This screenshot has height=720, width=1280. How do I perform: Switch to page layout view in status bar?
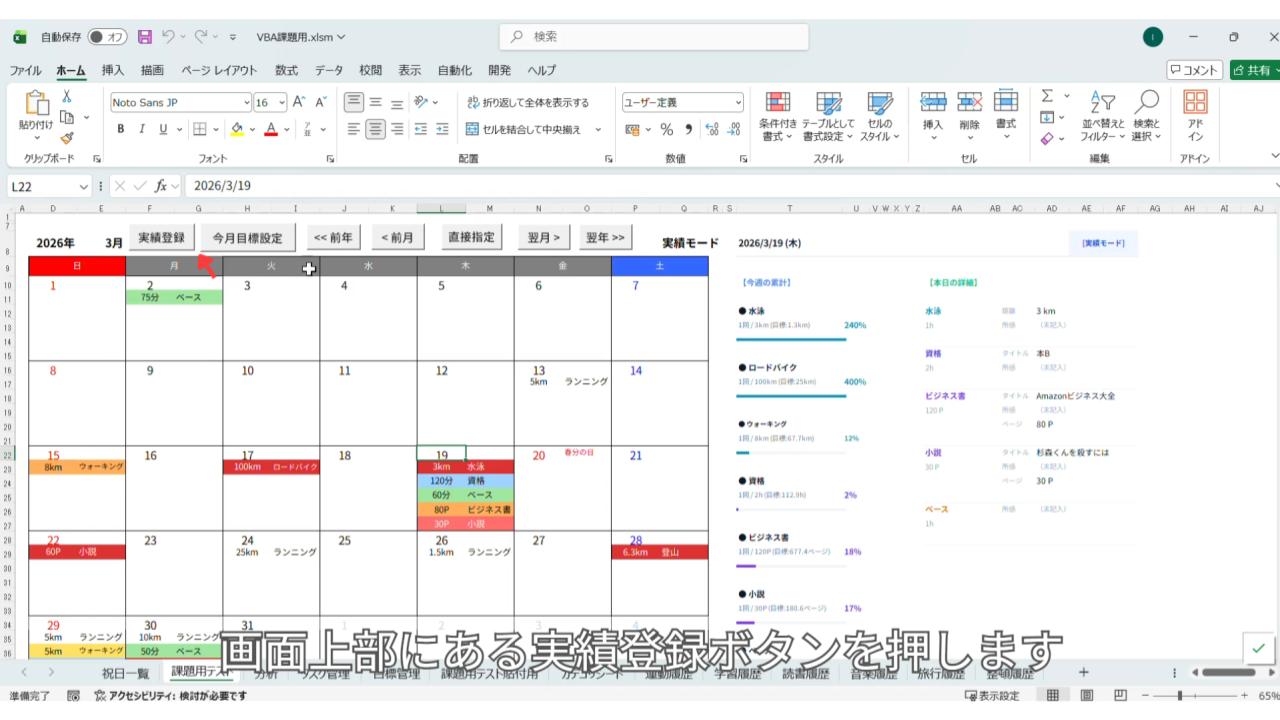pyautogui.click(x=1087, y=696)
